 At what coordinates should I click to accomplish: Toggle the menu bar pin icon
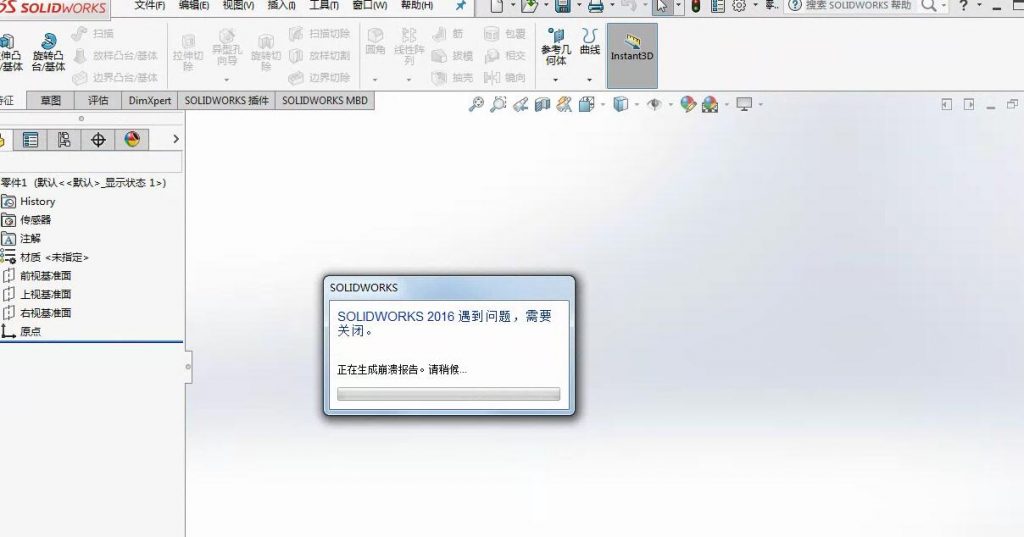[x=460, y=5]
